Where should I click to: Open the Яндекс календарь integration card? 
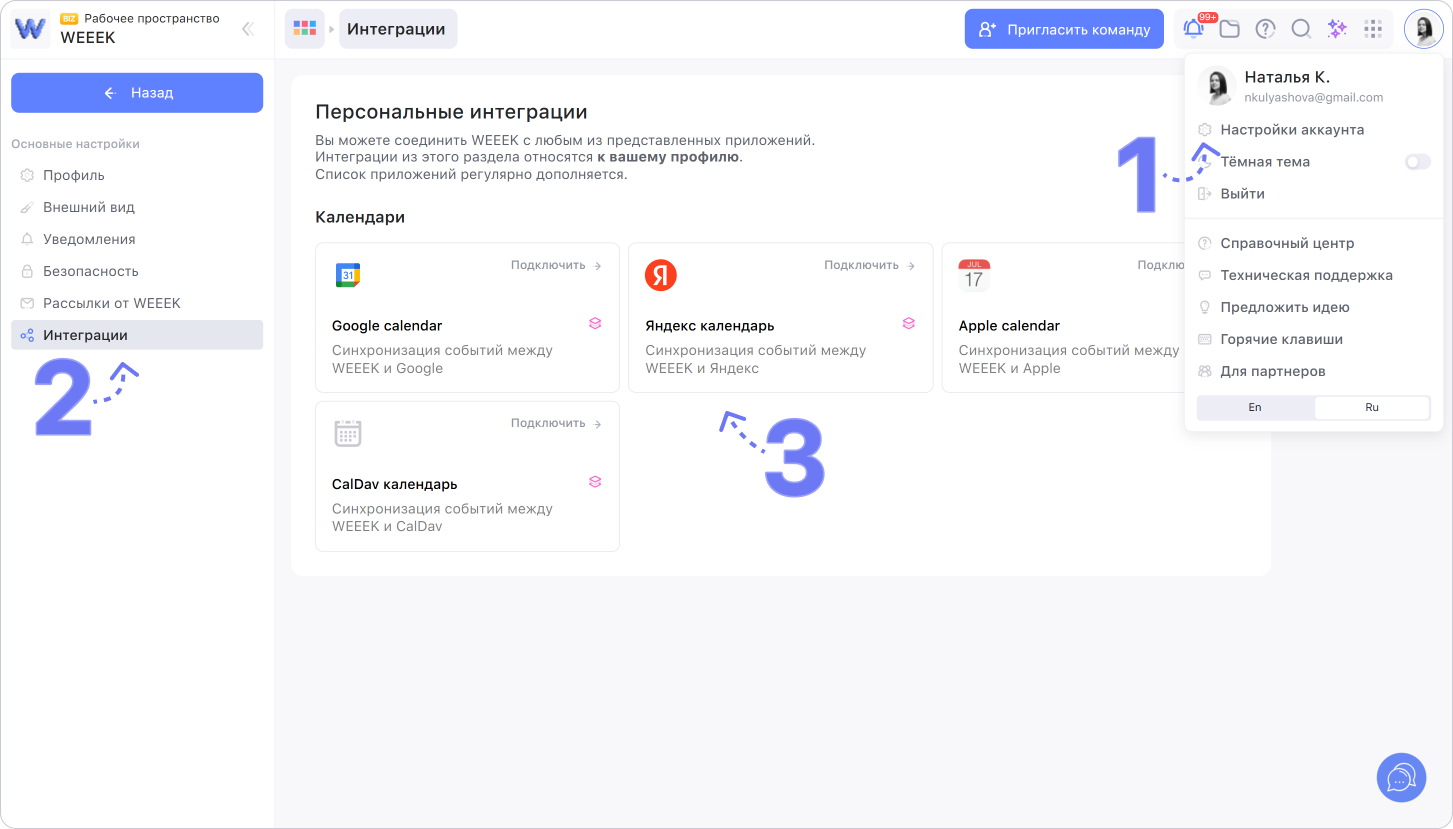[780, 317]
